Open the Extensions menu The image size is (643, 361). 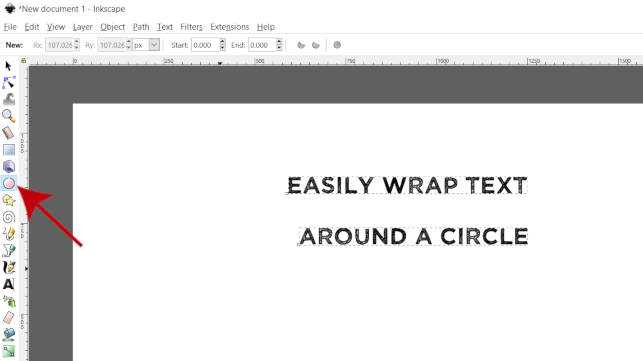230,27
